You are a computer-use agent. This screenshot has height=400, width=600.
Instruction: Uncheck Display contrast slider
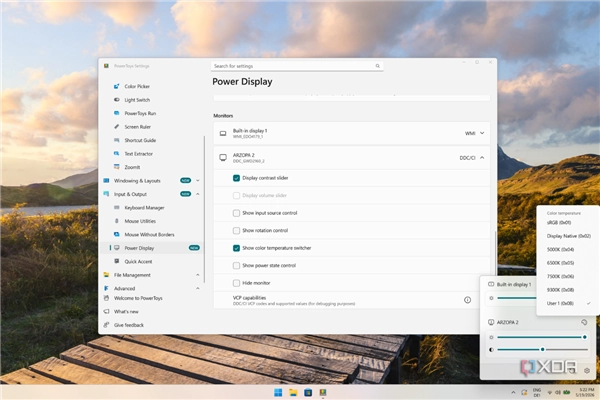tap(236, 178)
